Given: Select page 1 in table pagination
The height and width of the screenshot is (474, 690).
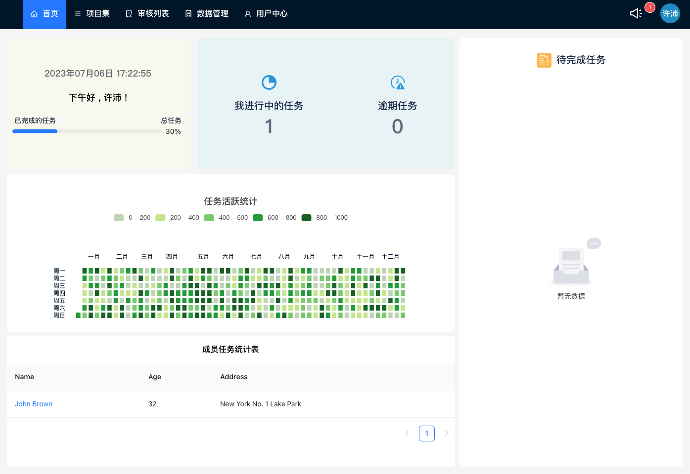Looking at the screenshot, I should pos(427,433).
